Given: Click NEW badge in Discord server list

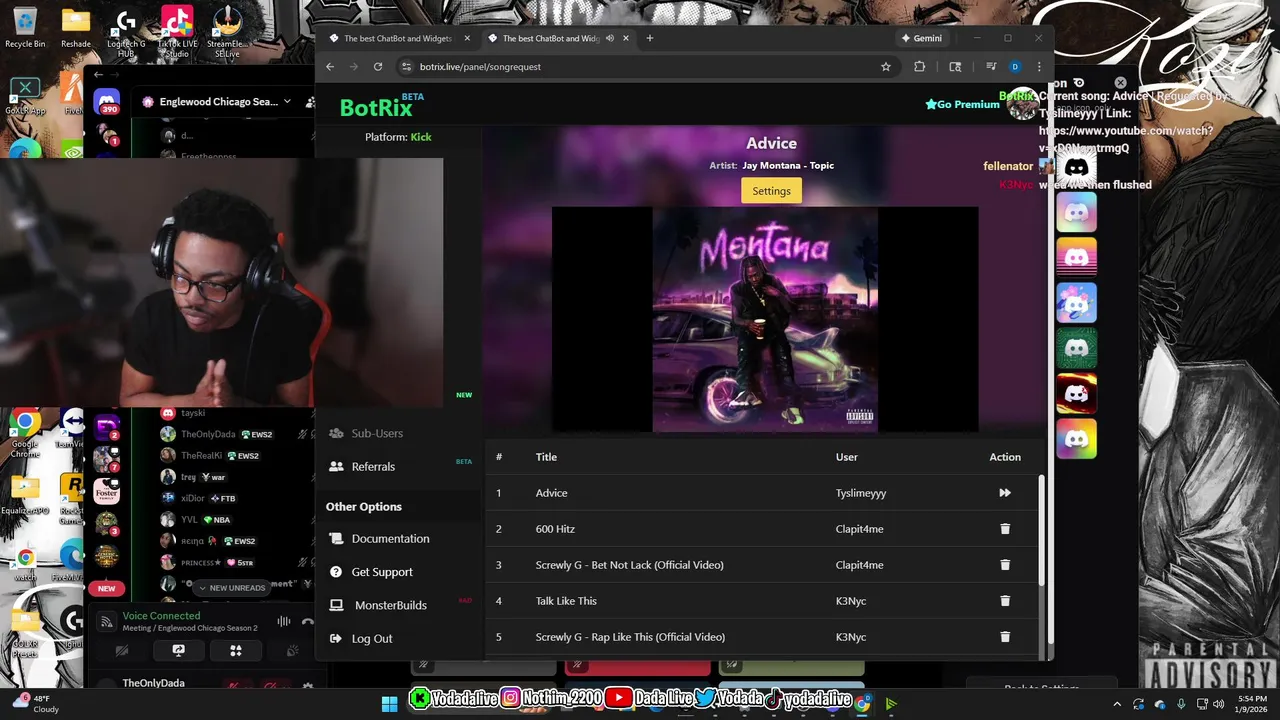Looking at the screenshot, I should click(107, 588).
